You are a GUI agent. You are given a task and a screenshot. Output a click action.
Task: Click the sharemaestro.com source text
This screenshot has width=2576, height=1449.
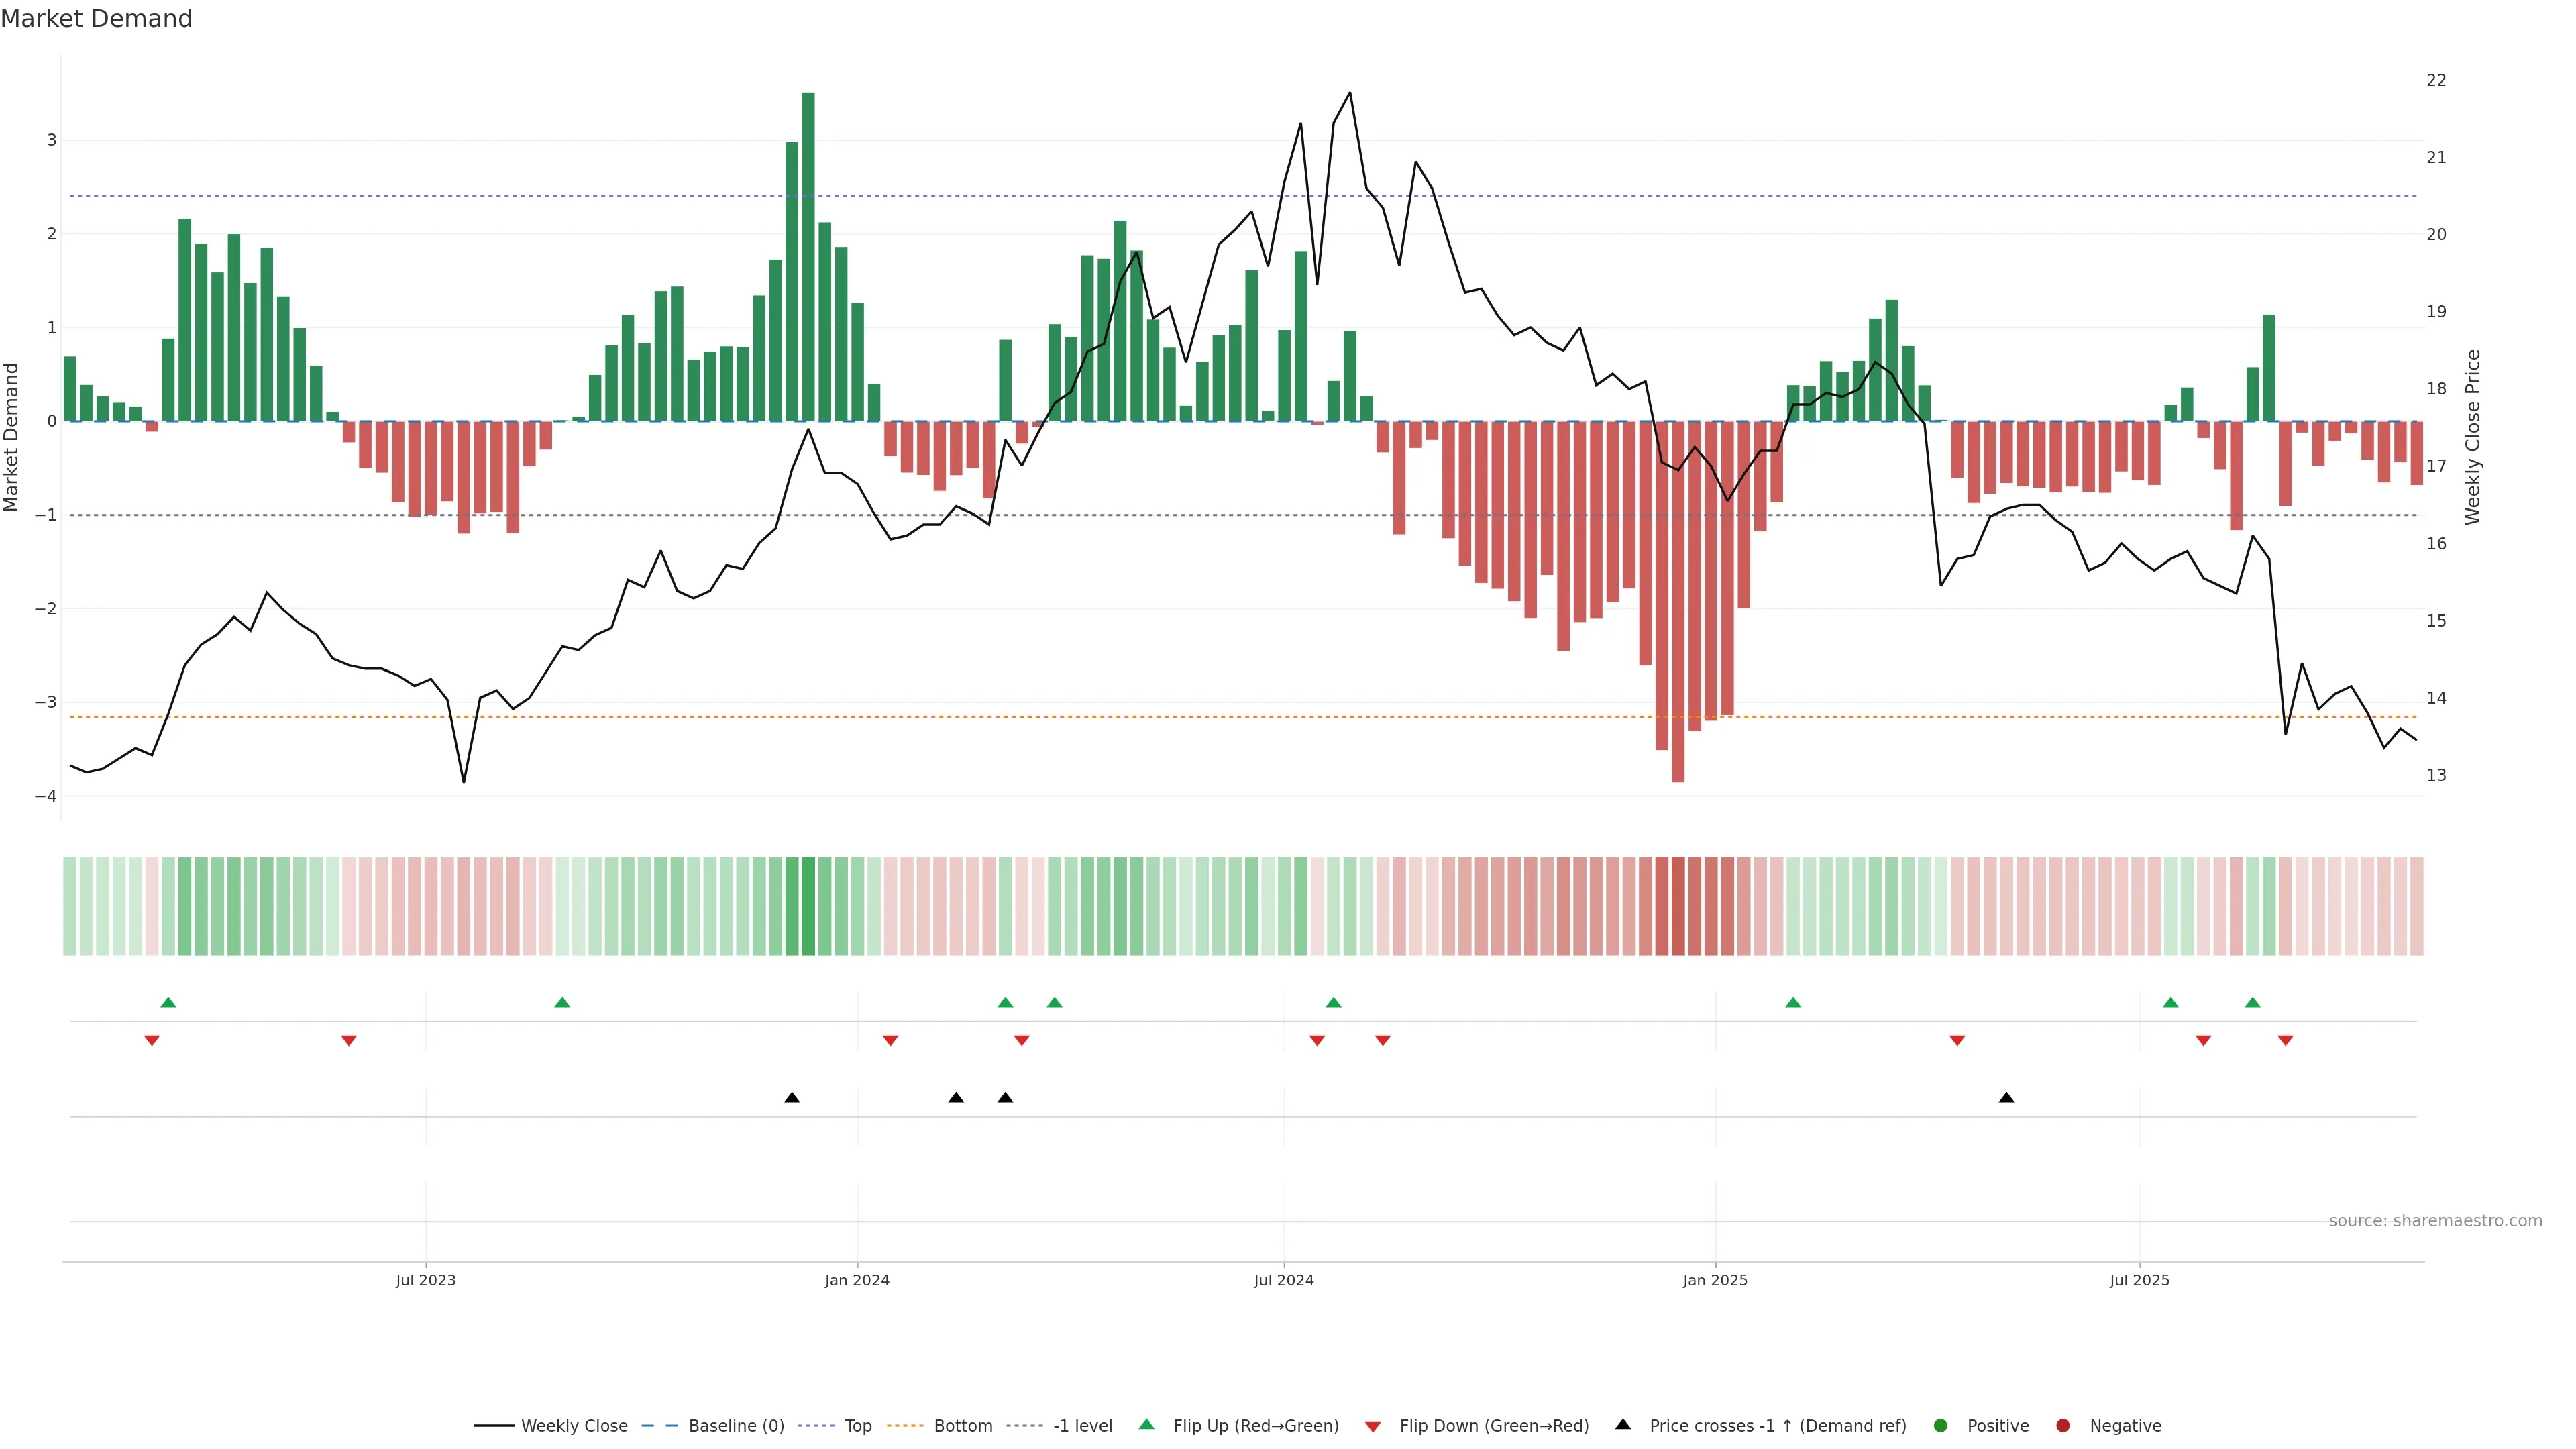tap(2435, 1220)
